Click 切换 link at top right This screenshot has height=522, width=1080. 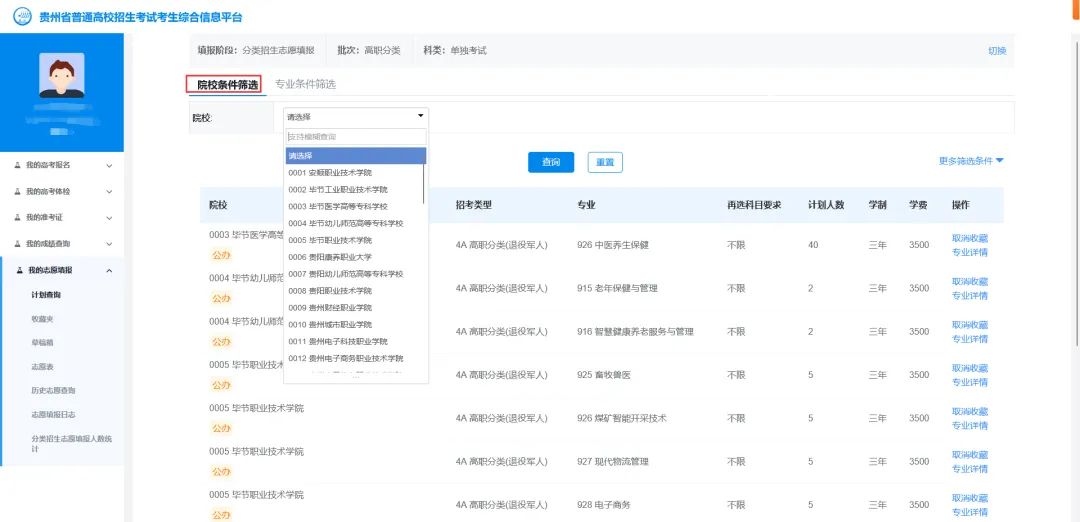click(996, 51)
